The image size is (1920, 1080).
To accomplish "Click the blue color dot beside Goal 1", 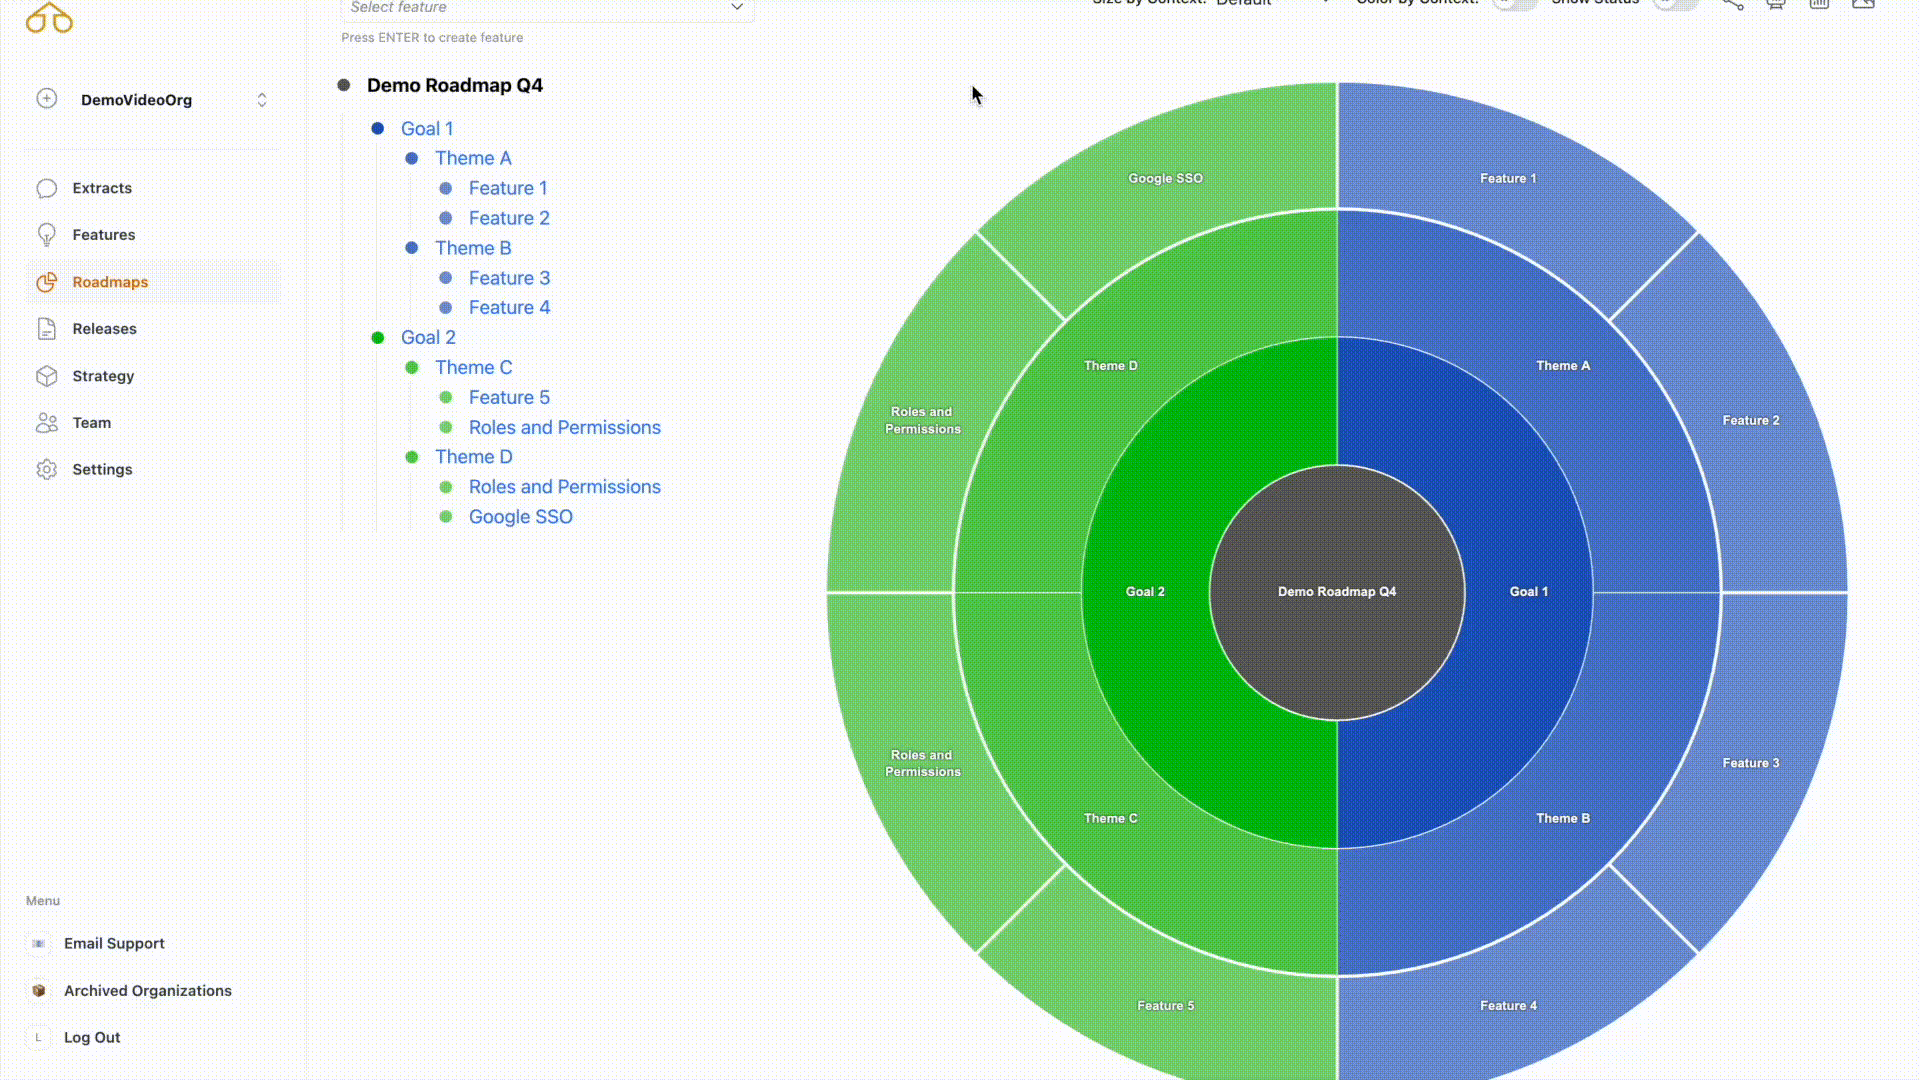I will (x=377, y=129).
